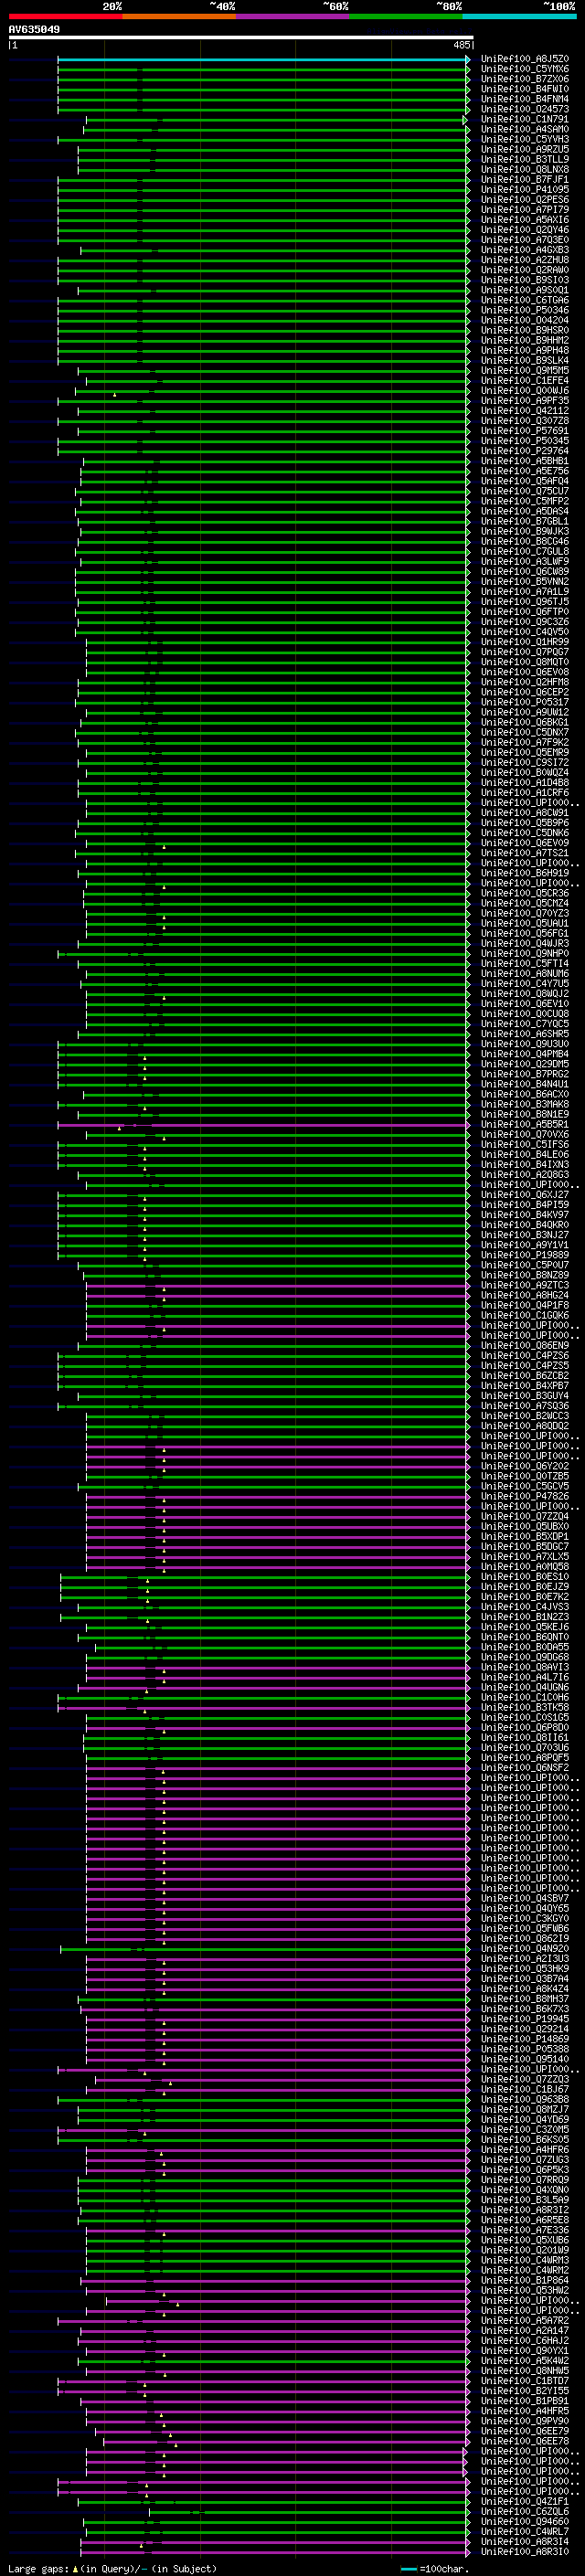Open hit UniRef100_B7ZX06
The height and width of the screenshot is (2576, 585).
525,79
